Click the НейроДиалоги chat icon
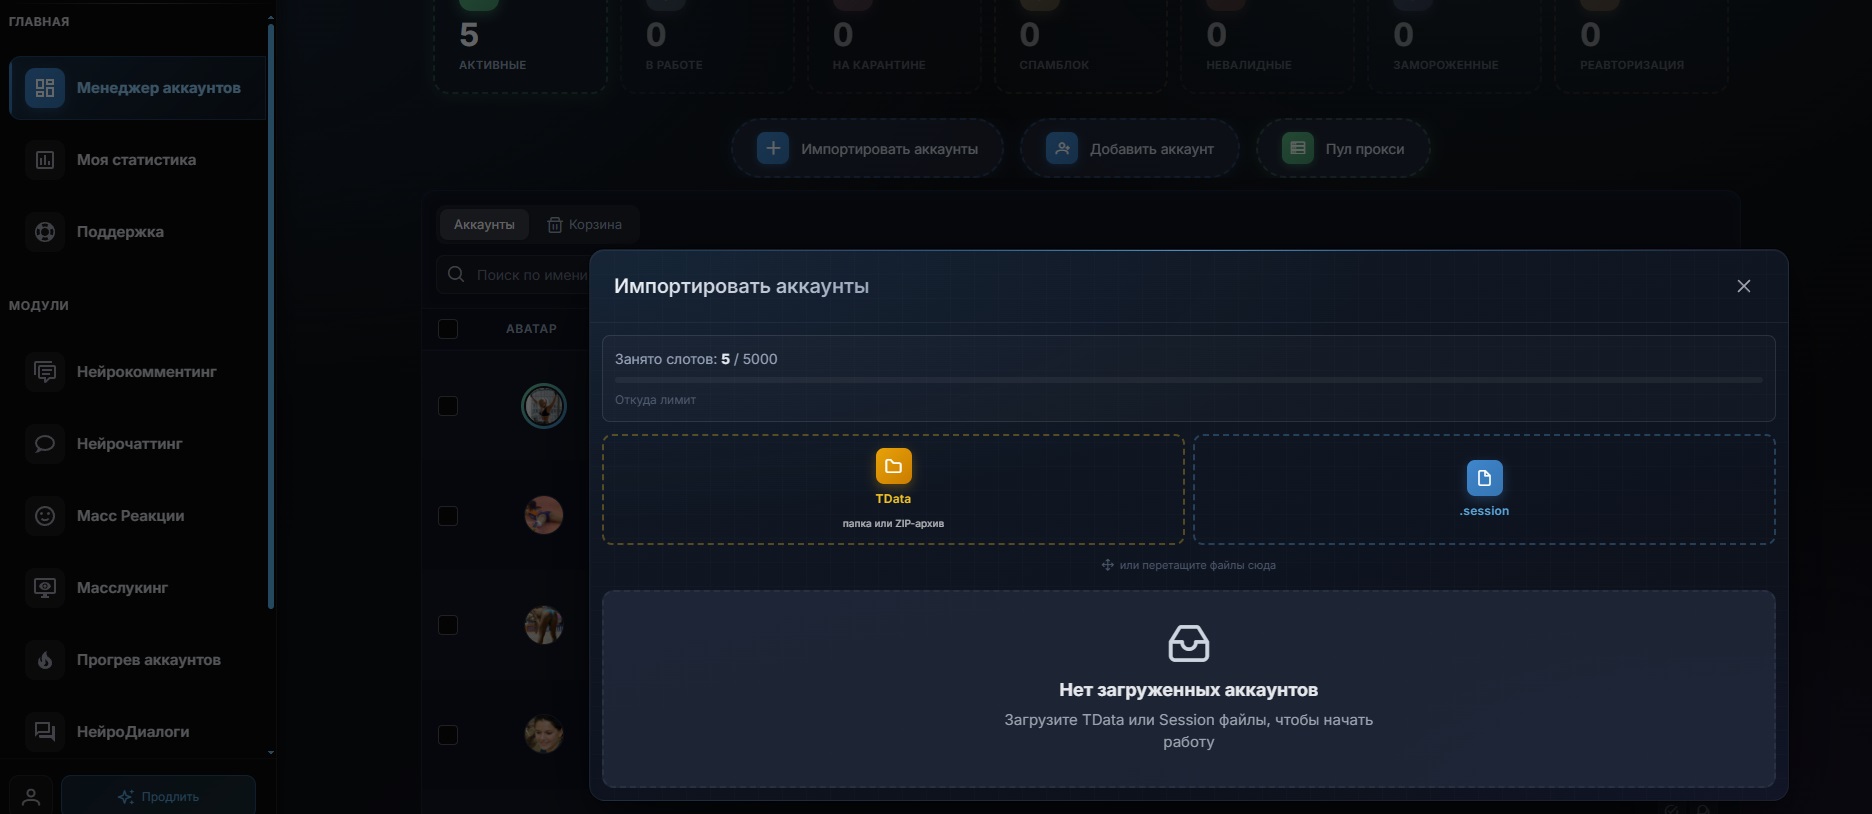This screenshot has height=814, width=1872. [x=45, y=732]
